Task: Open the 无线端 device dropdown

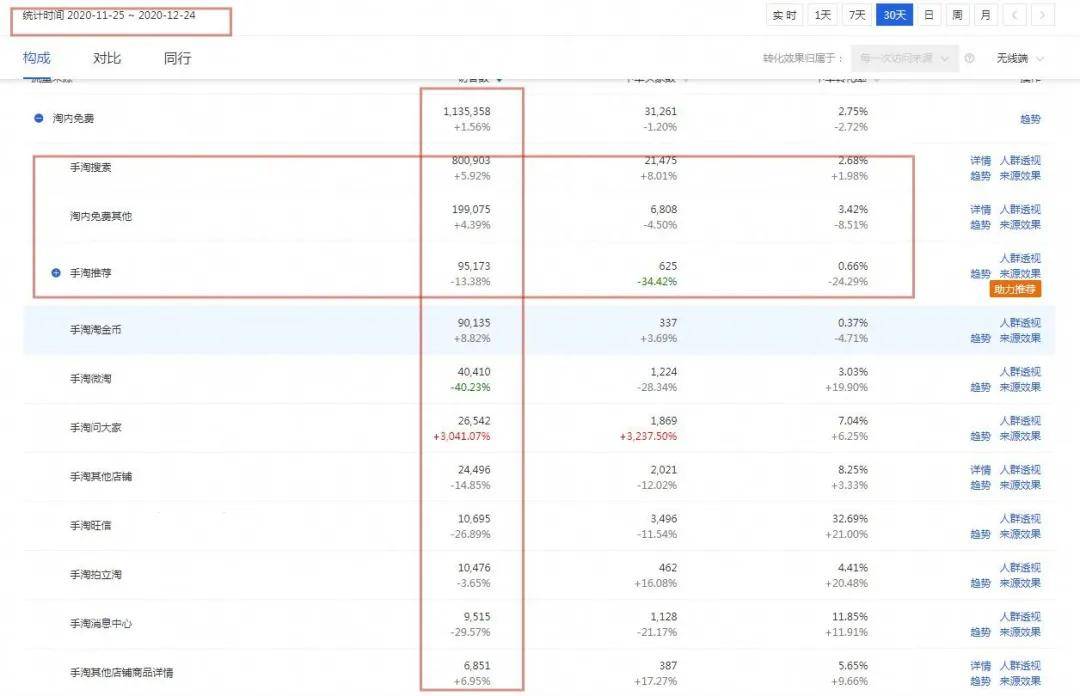Action: (x=1019, y=59)
